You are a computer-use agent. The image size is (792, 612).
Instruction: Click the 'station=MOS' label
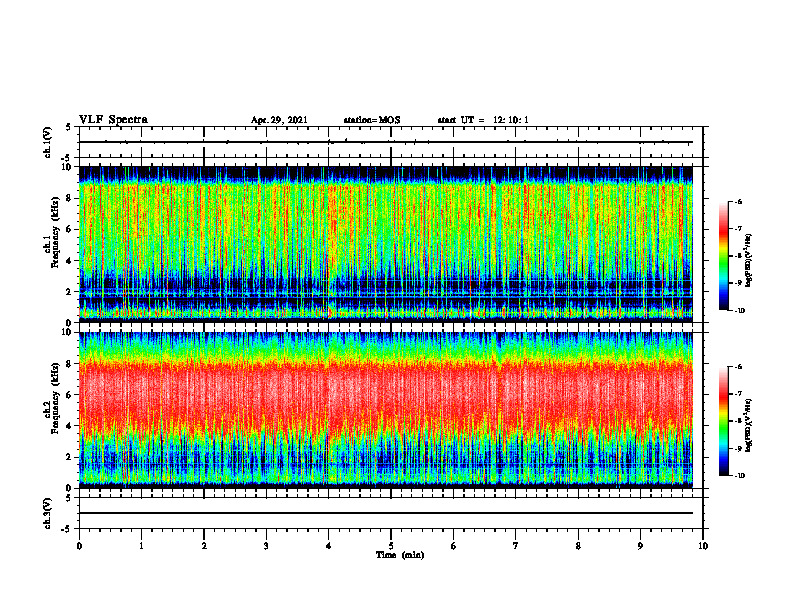click(372, 120)
